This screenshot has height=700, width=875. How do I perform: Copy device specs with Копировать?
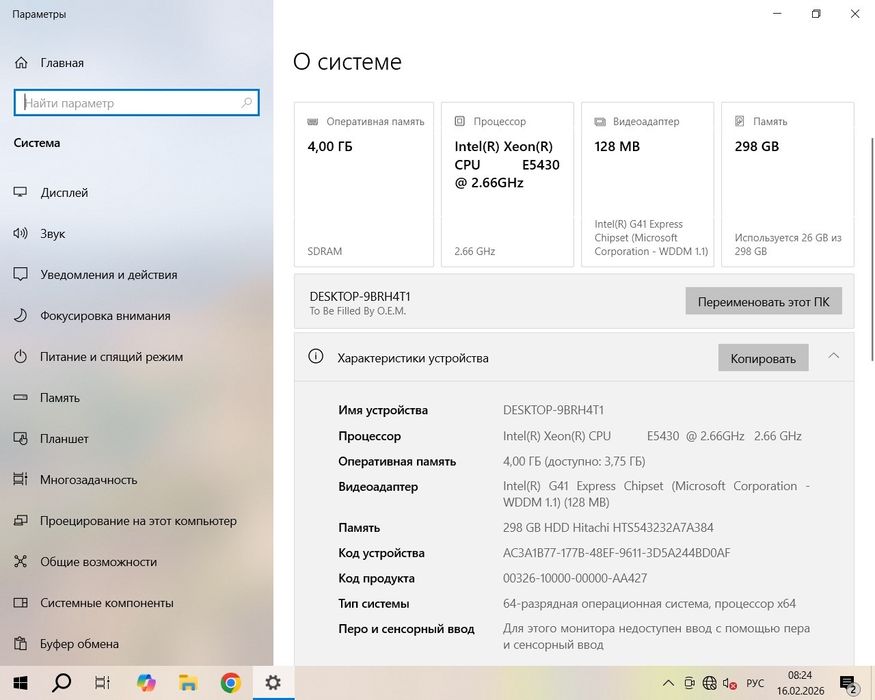click(x=763, y=358)
